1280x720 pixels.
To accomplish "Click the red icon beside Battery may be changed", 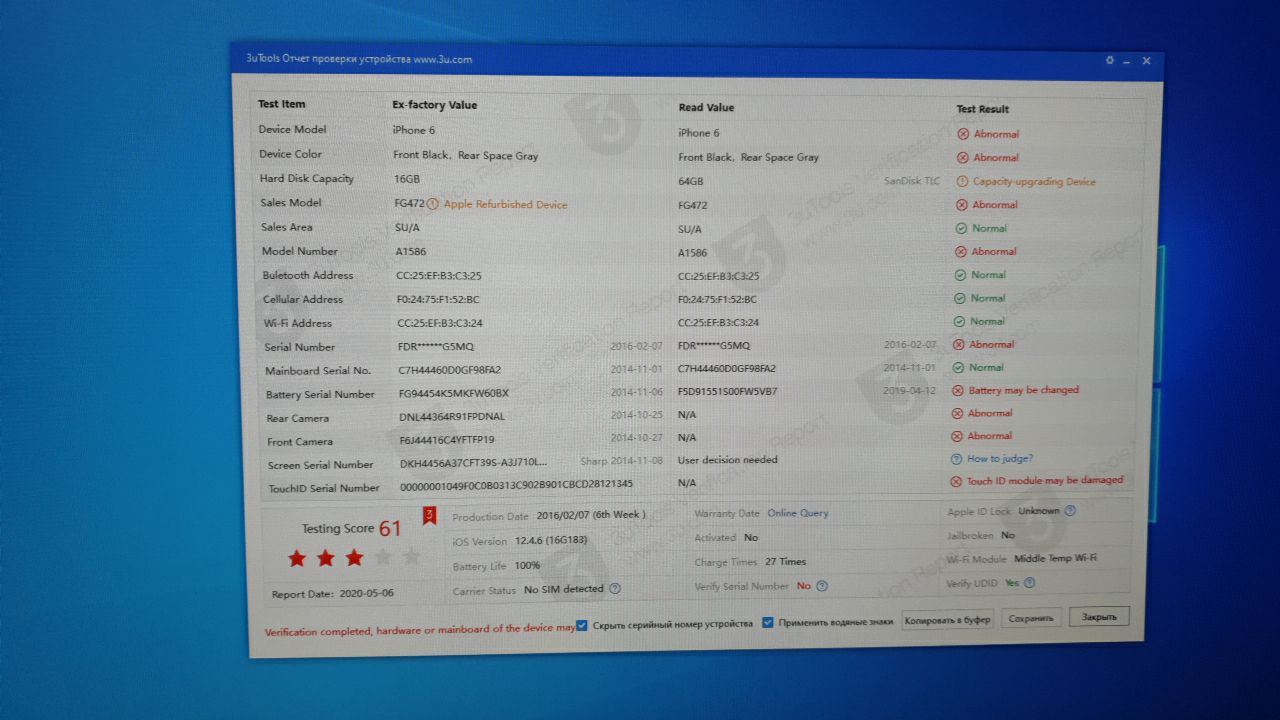I will [x=958, y=391].
